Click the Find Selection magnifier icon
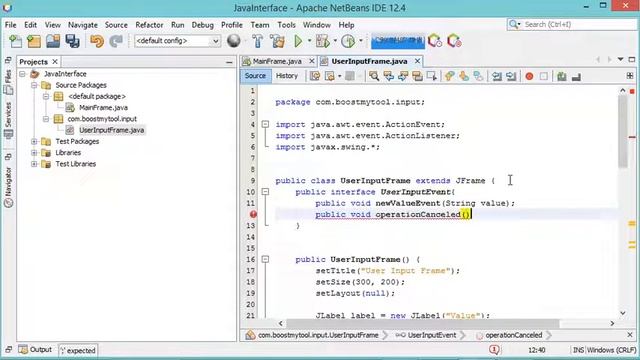 (373, 76)
